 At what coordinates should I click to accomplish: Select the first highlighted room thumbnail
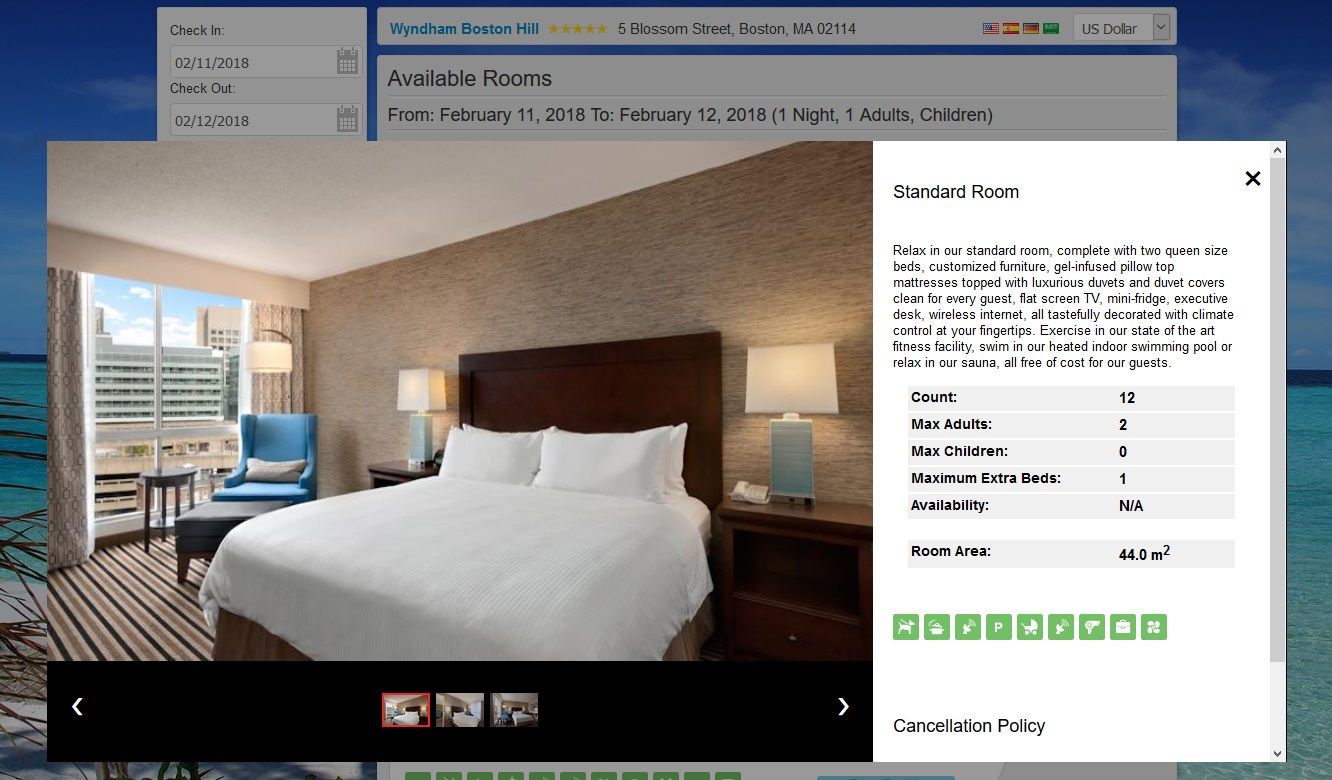406,710
